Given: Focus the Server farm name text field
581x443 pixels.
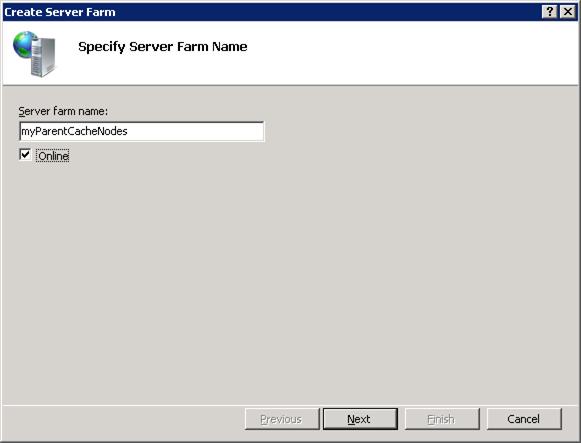Looking at the screenshot, I should click(x=142, y=131).
